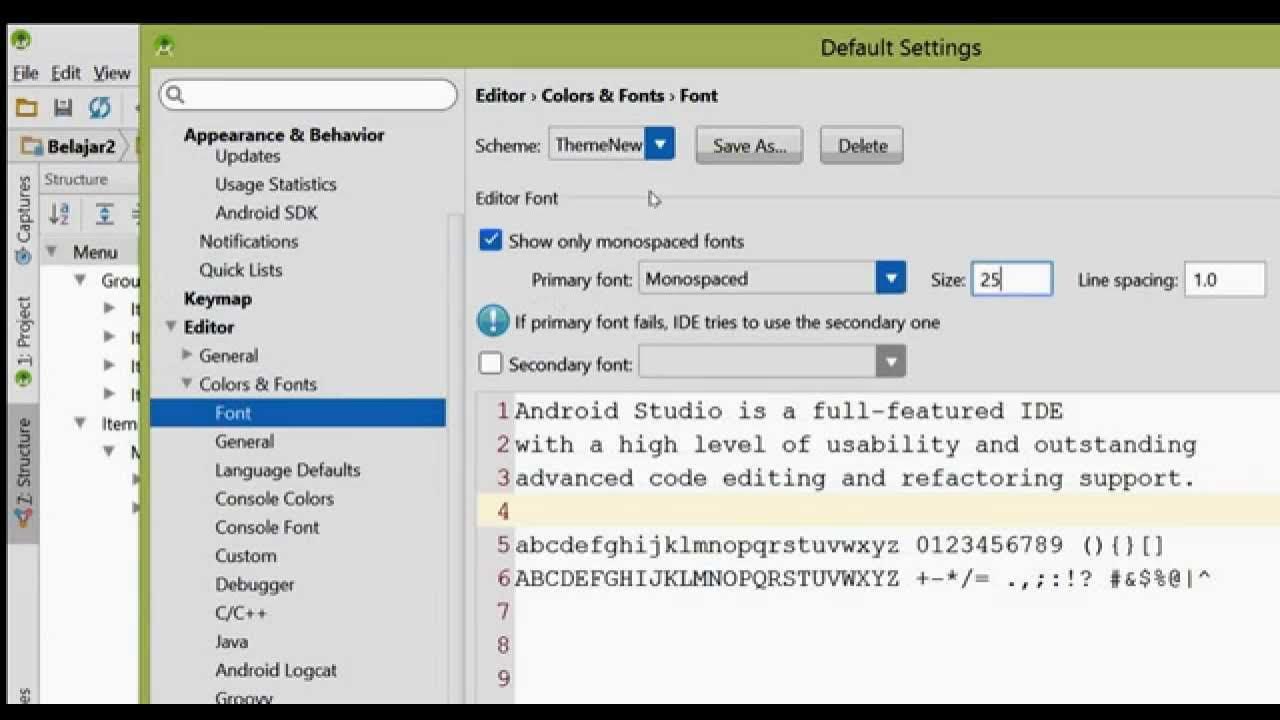1280x720 pixels.
Task: Click Editor in the settings breadcrumb
Action: tap(500, 95)
